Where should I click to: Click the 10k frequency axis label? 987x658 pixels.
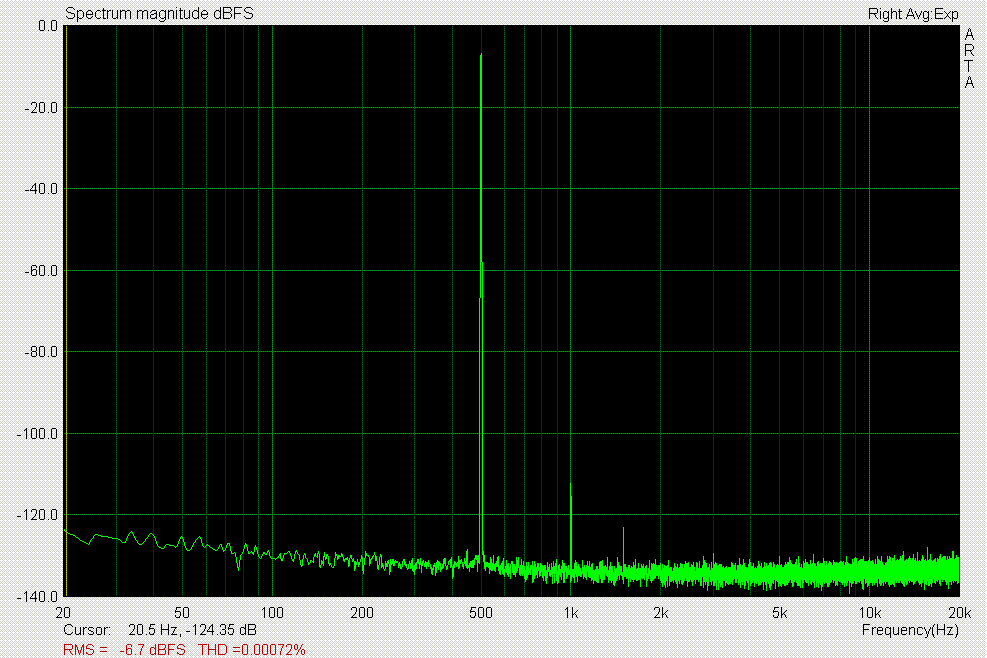[869, 613]
